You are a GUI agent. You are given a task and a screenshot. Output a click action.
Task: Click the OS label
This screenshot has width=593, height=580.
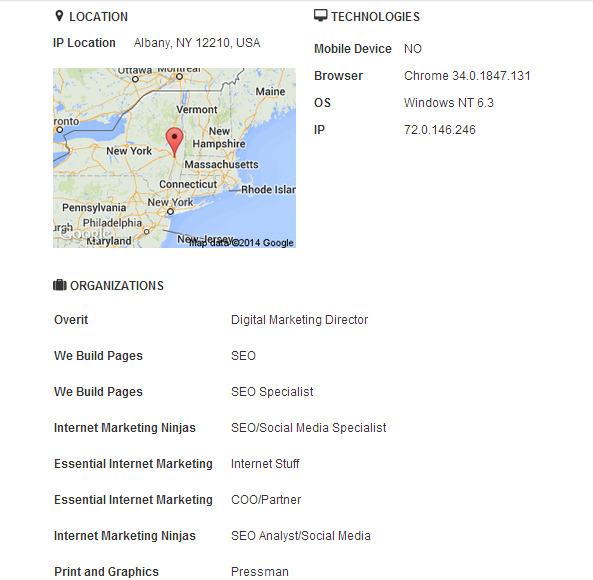pos(323,103)
